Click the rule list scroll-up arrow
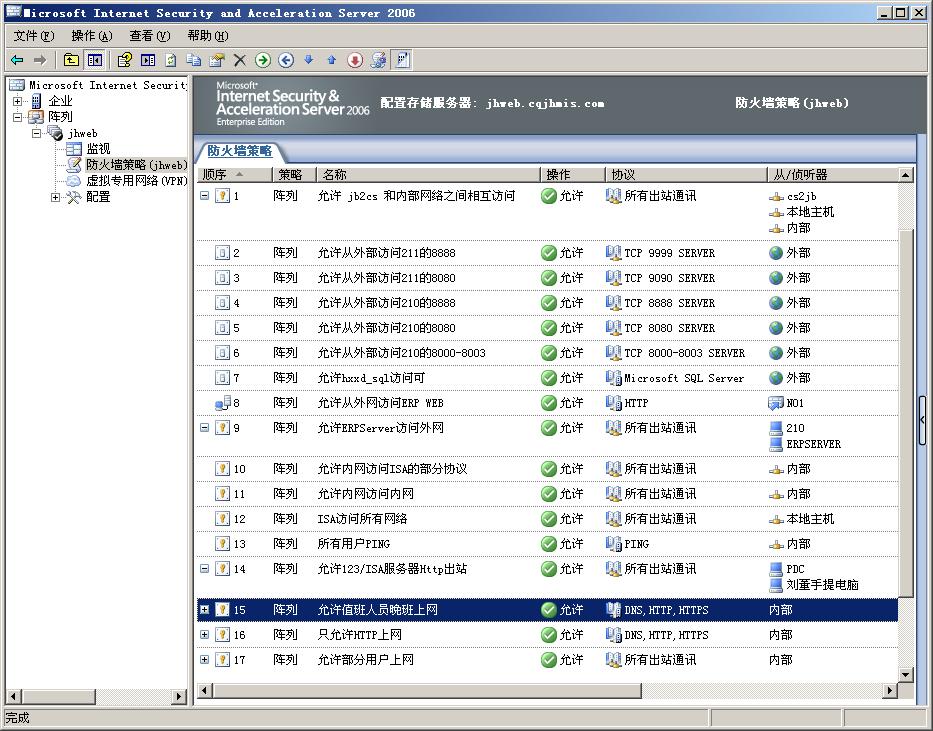This screenshot has height=731, width=933. [x=905, y=175]
